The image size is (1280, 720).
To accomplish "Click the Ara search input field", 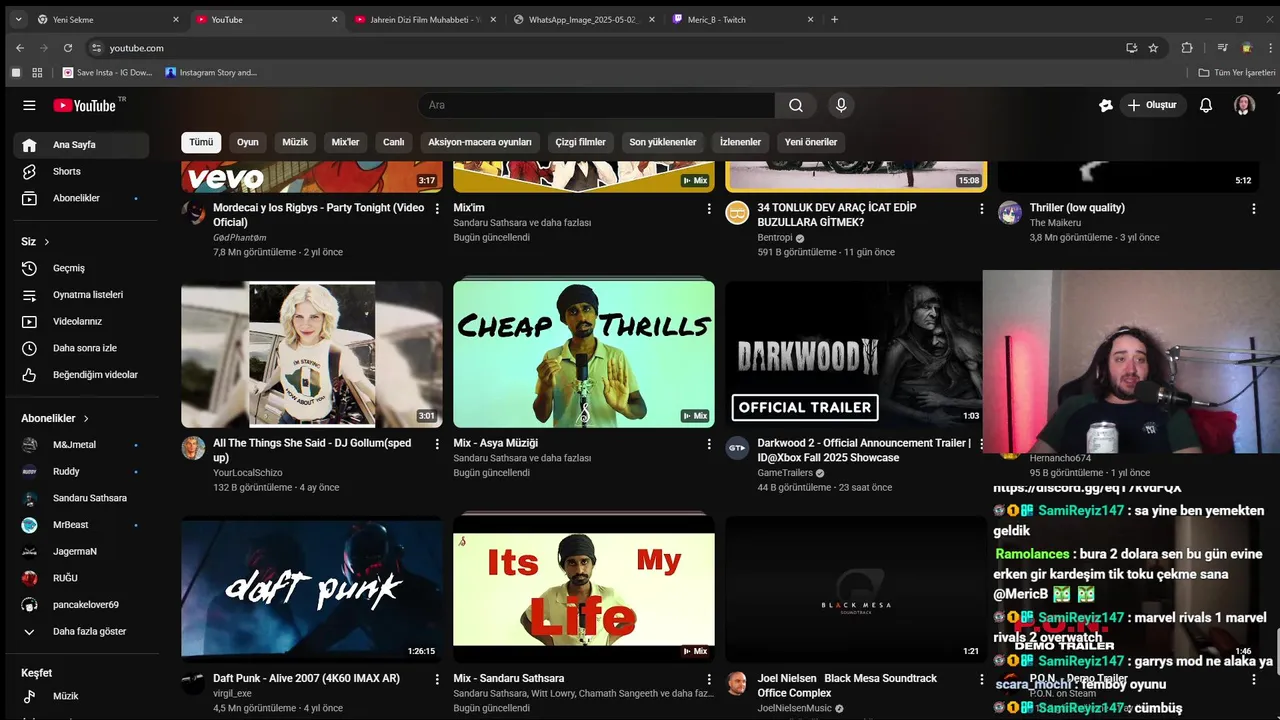I will click(x=596, y=105).
